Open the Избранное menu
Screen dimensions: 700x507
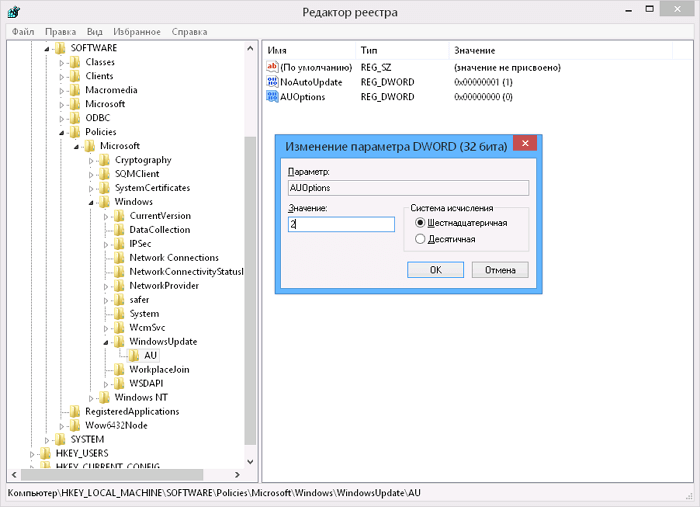point(140,32)
